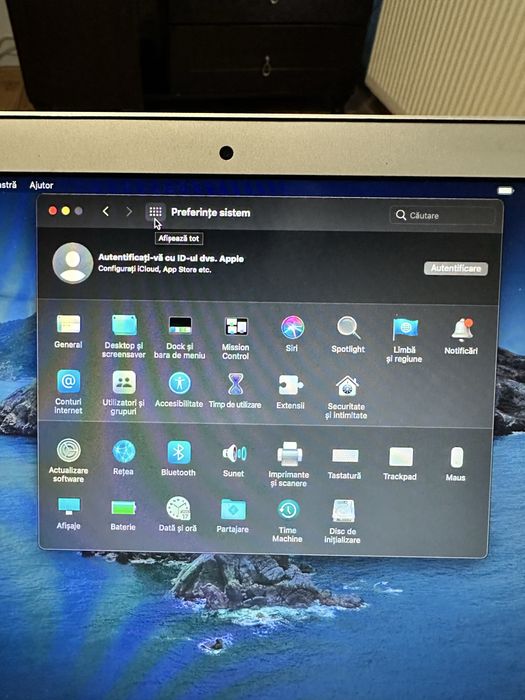Open Partajare sharing preferences

tap(233, 516)
